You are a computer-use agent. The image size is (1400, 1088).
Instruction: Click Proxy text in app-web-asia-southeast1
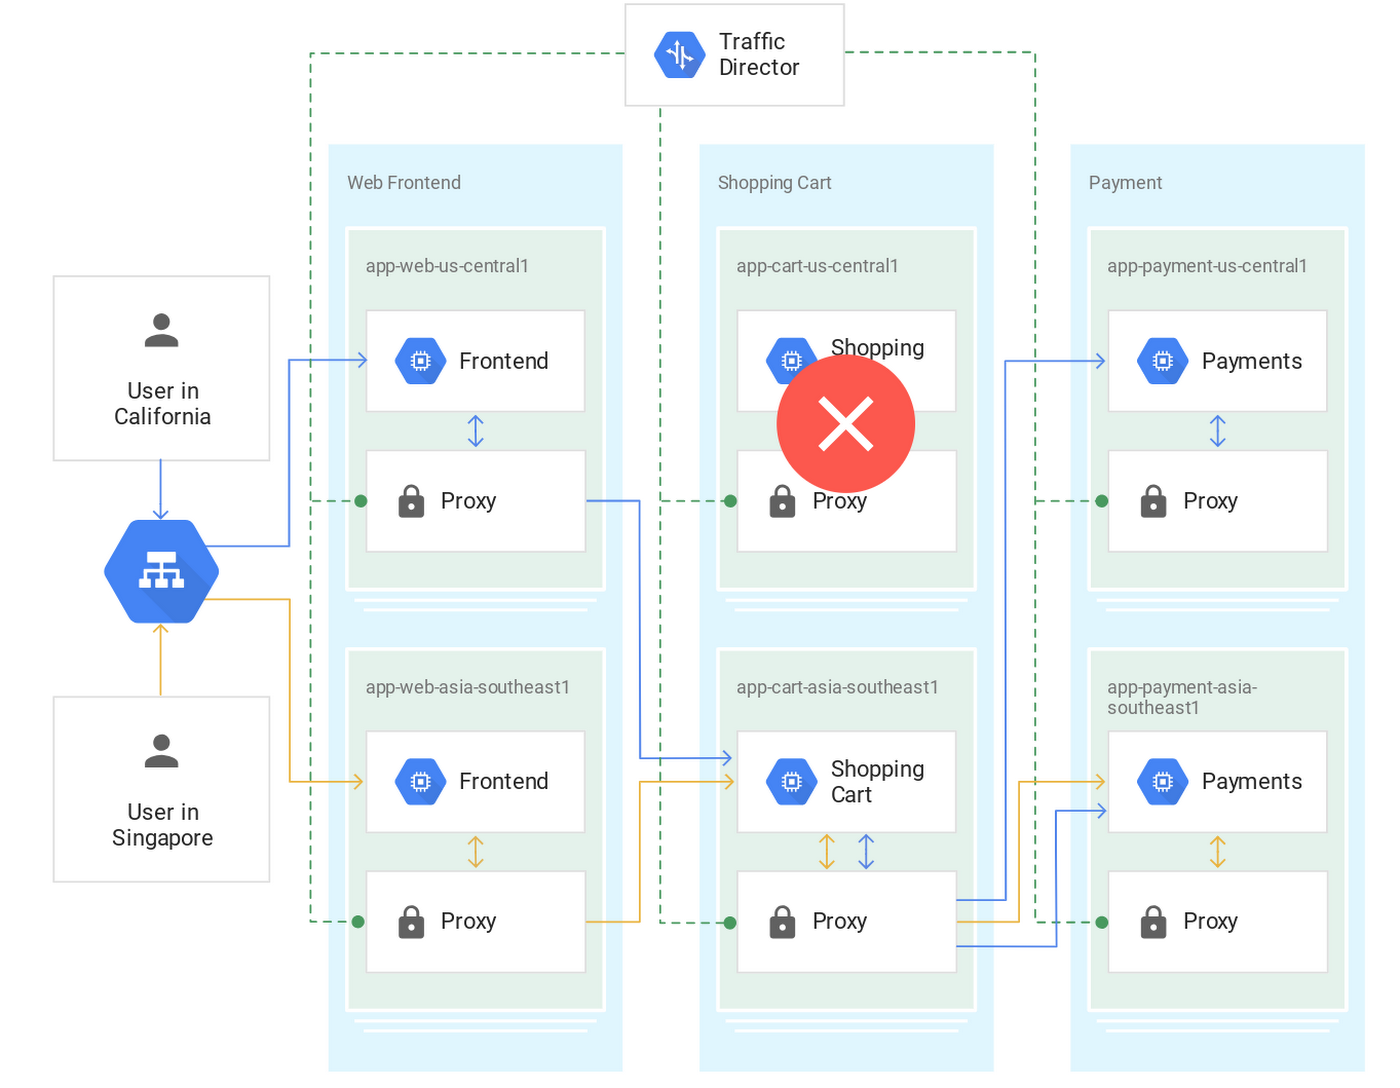pyautogui.click(x=468, y=922)
